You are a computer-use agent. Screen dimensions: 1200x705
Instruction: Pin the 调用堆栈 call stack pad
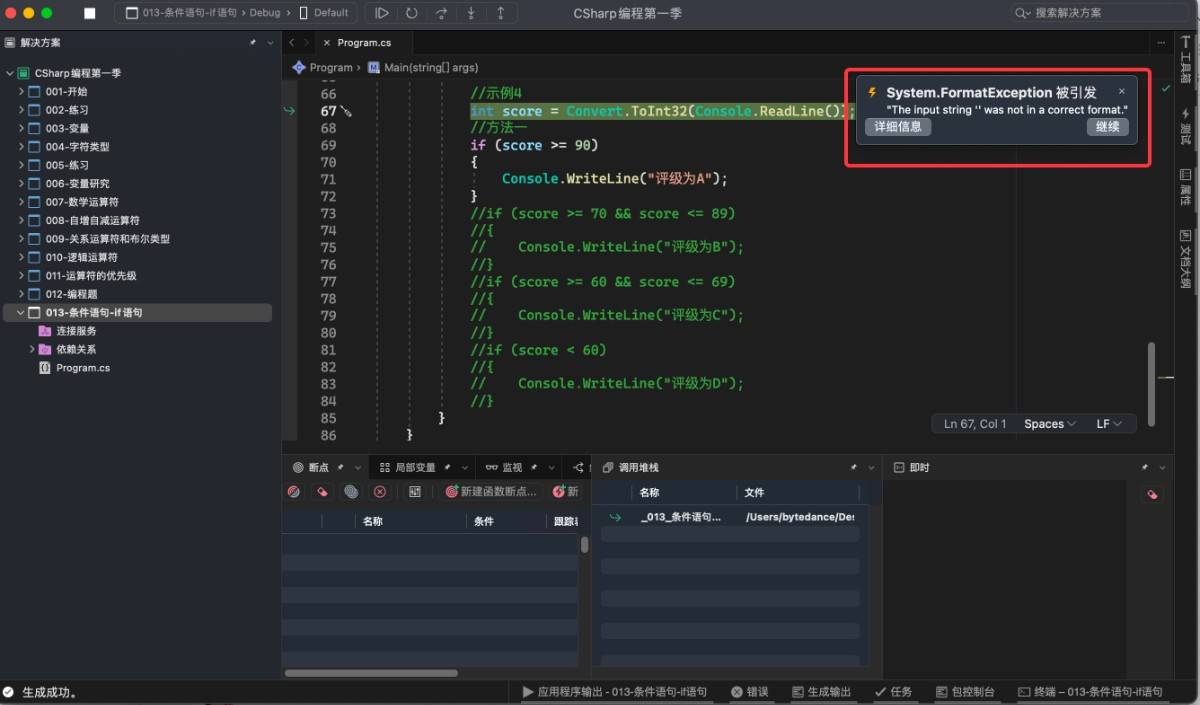[x=853, y=467]
